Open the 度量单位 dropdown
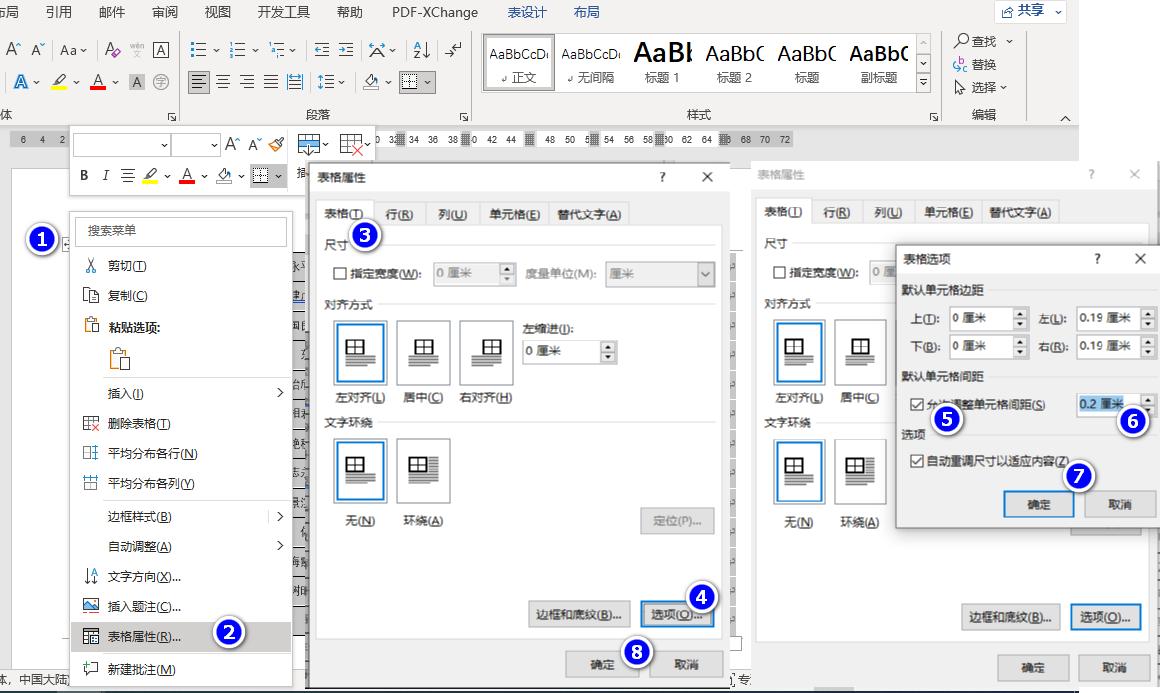The height and width of the screenshot is (693, 1160). coord(706,274)
